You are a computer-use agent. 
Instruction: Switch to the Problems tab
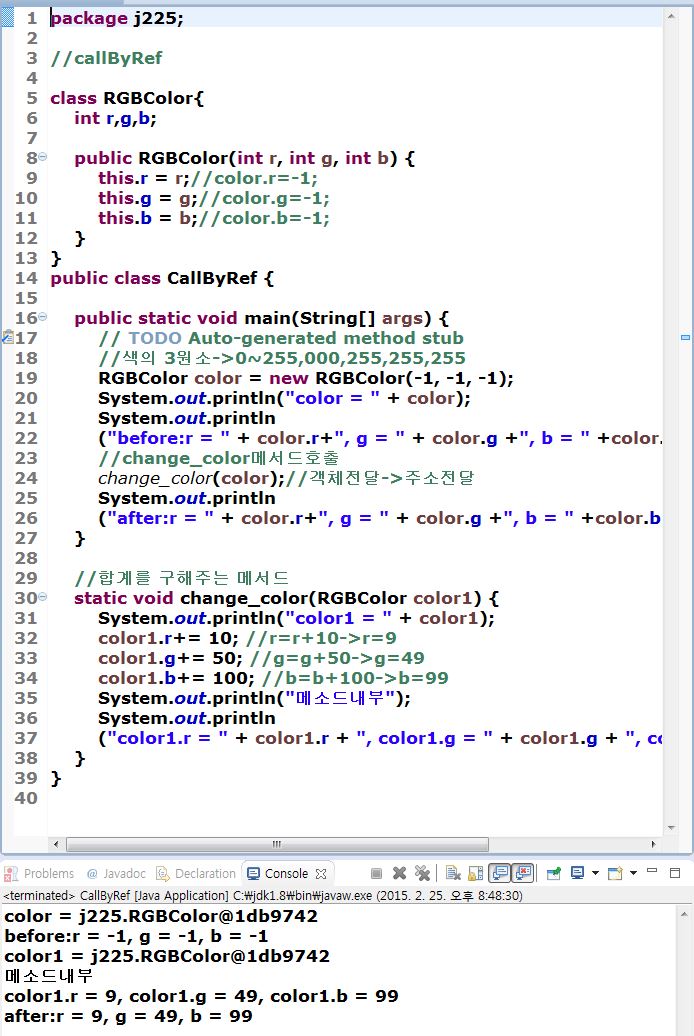(x=40, y=873)
